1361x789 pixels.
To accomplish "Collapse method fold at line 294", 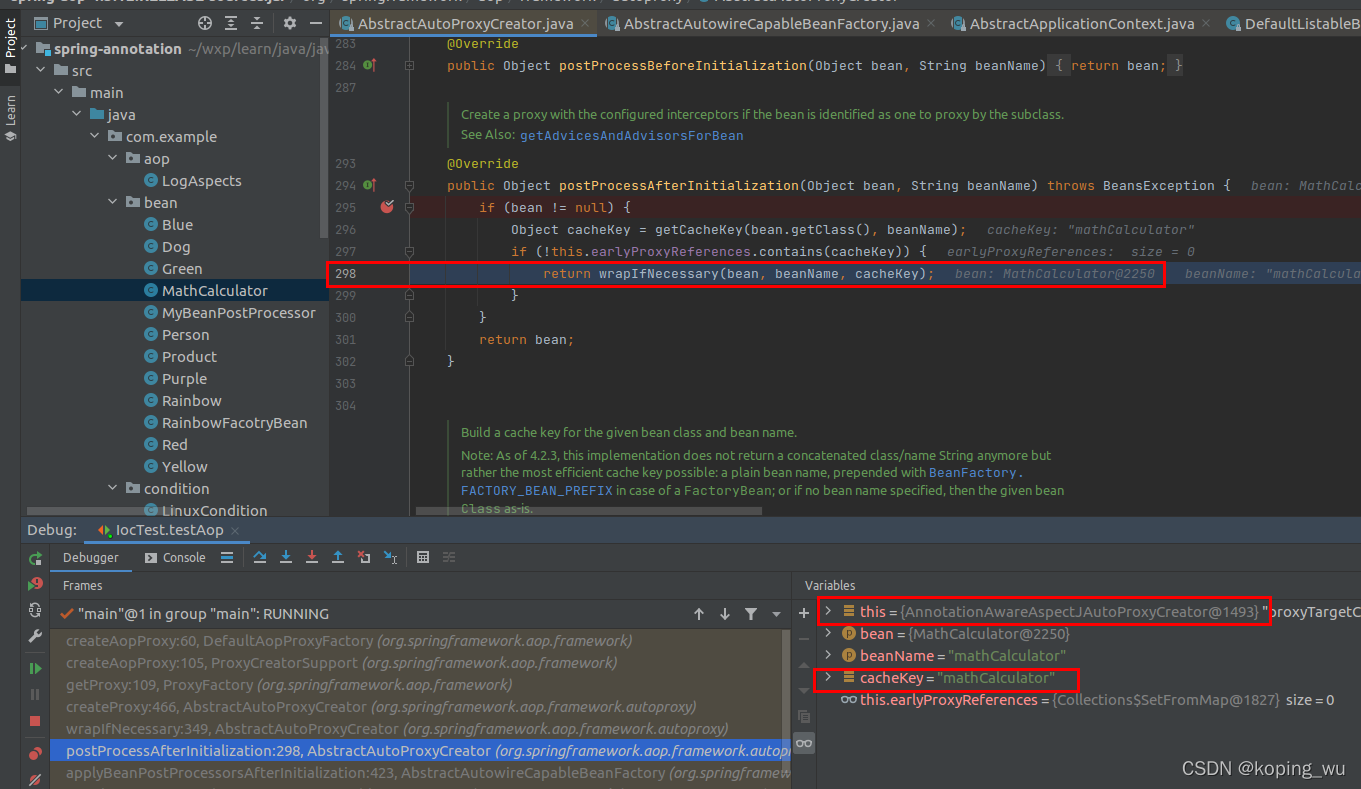I will tap(409, 185).
